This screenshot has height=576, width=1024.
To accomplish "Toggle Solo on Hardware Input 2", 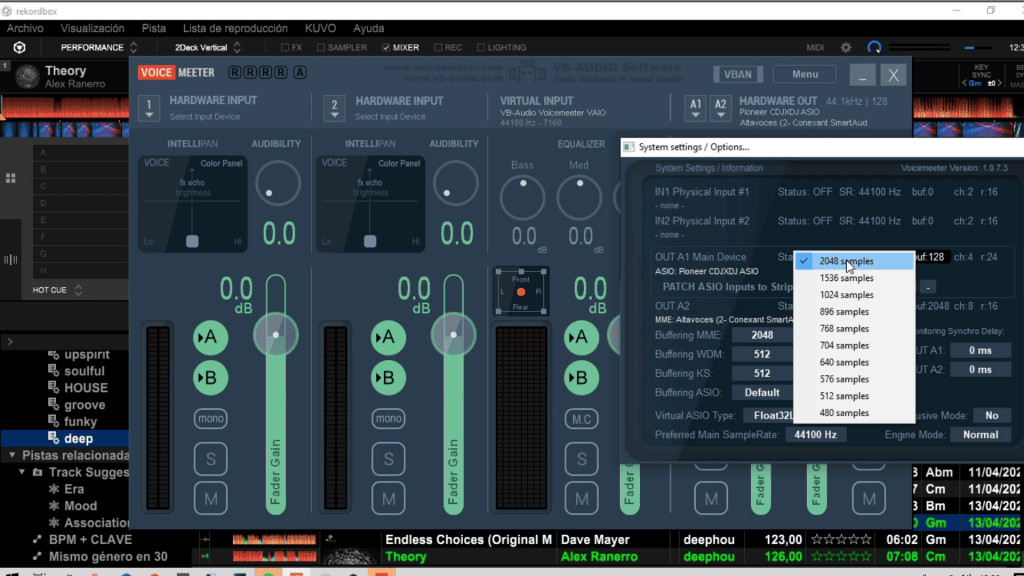I will (x=388, y=459).
